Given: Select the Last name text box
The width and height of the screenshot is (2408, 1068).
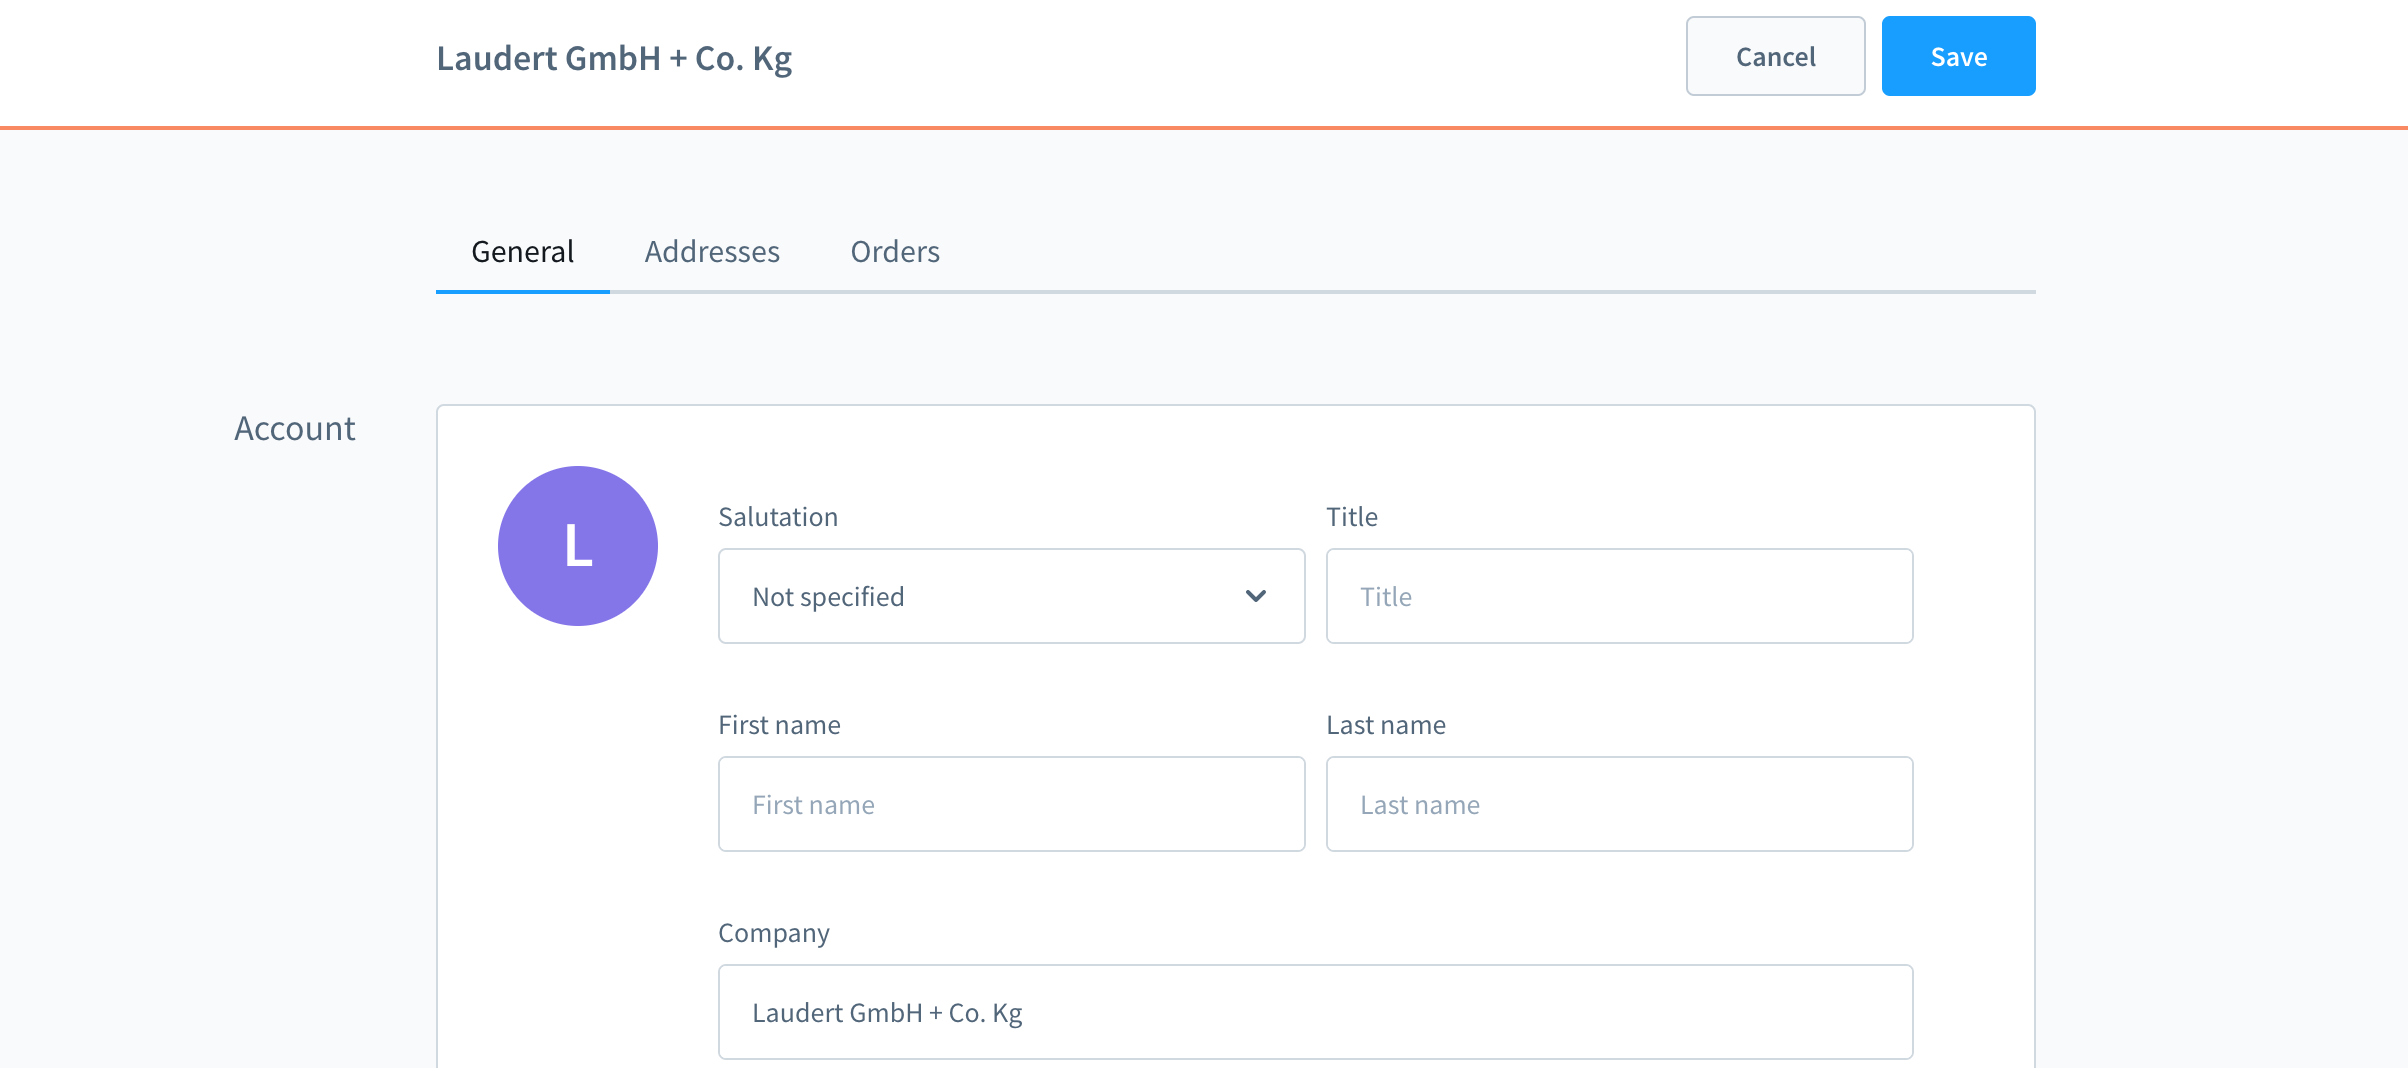Looking at the screenshot, I should [x=1618, y=804].
